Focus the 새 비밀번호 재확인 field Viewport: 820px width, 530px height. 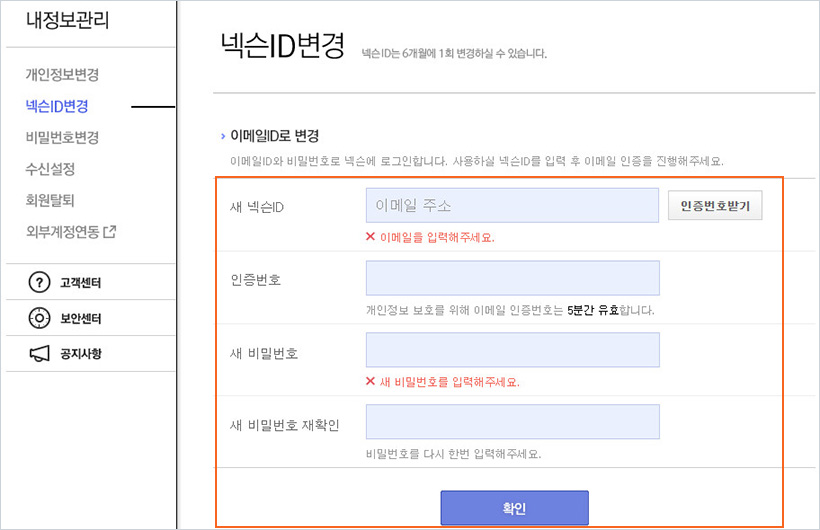click(512, 422)
